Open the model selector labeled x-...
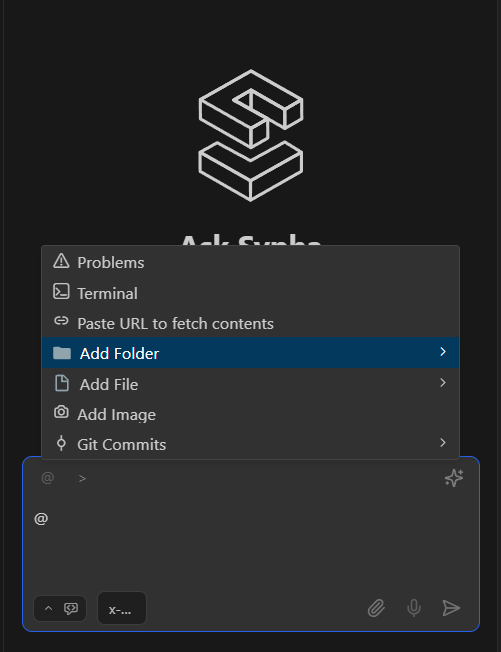The width and height of the screenshot is (501, 652). pyautogui.click(x=122, y=608)
